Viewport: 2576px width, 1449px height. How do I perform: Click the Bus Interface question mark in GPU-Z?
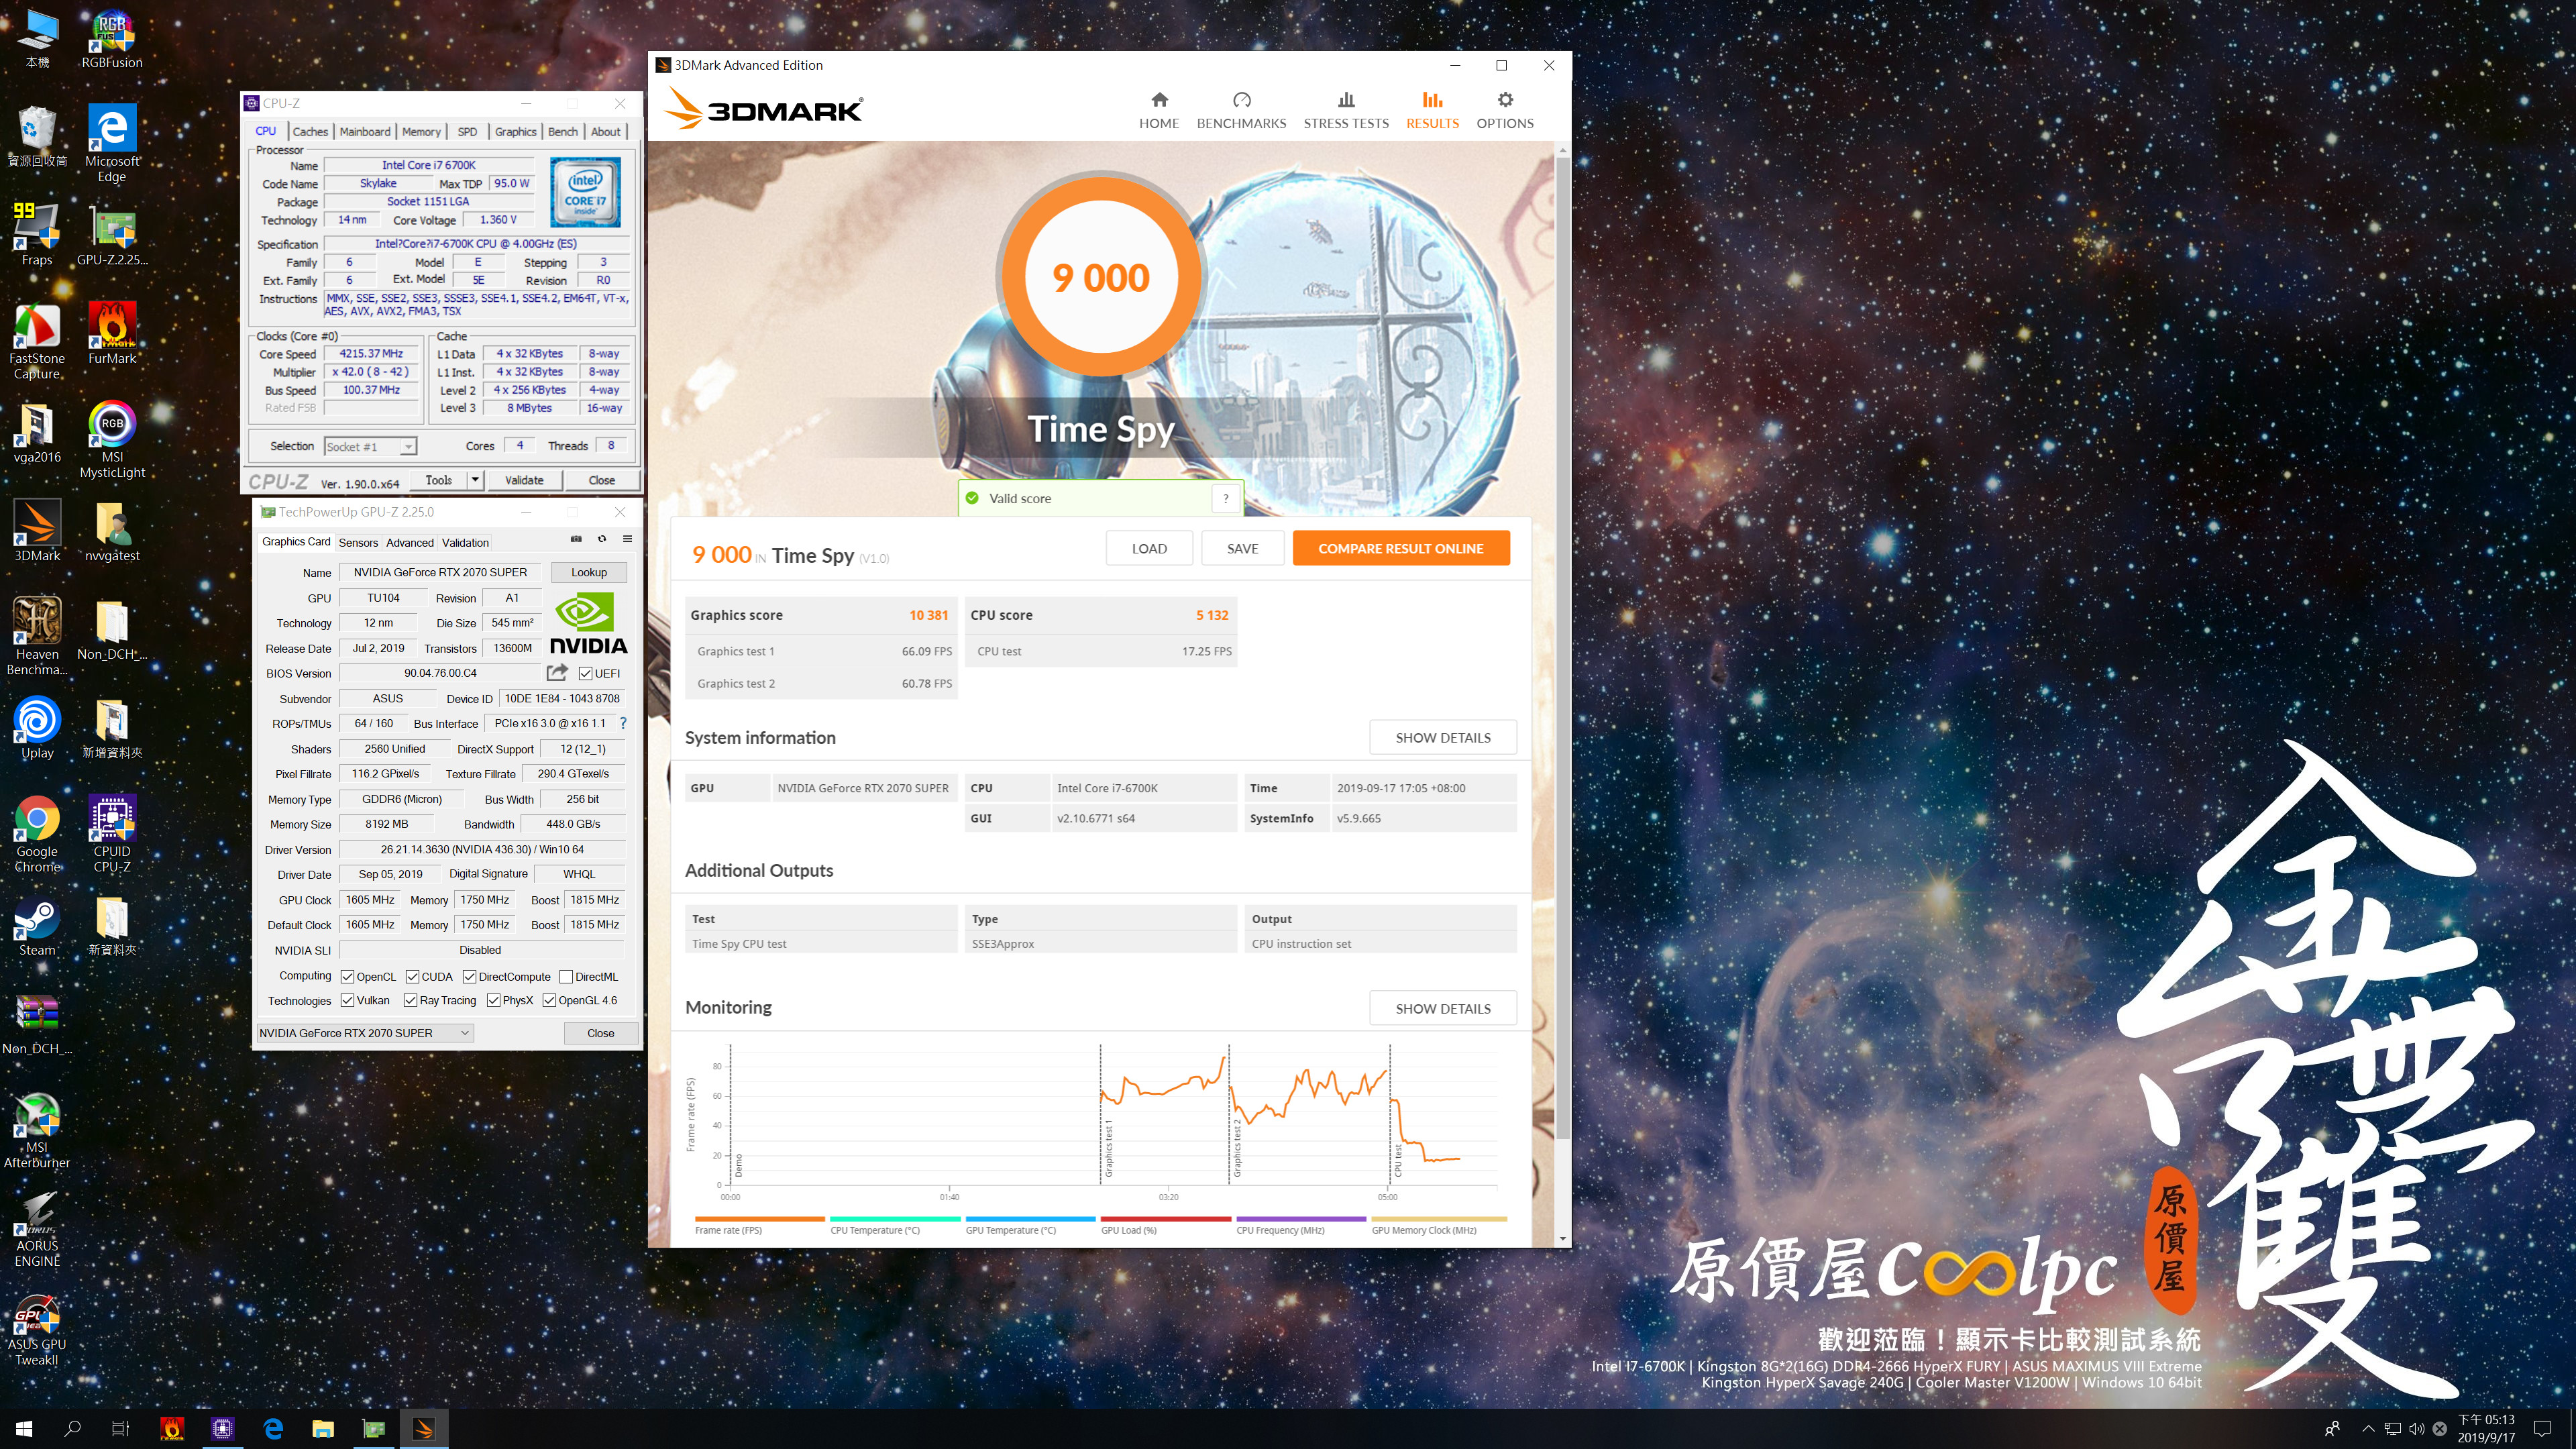click(623, 723)
